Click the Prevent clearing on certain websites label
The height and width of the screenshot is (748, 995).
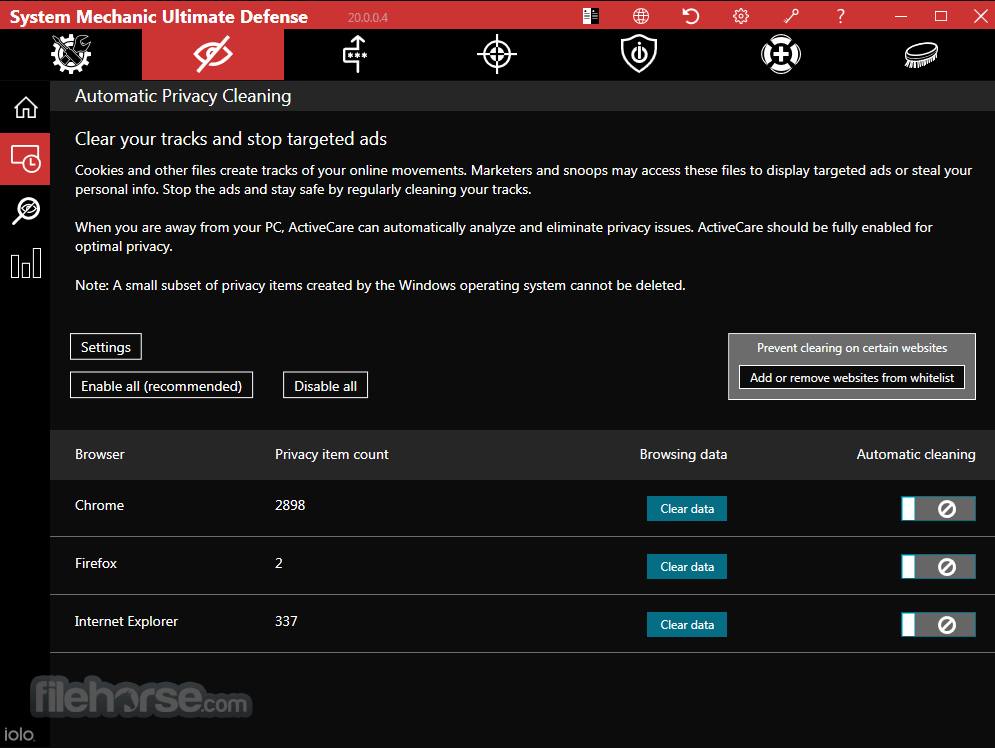click(x=852, y=348)
